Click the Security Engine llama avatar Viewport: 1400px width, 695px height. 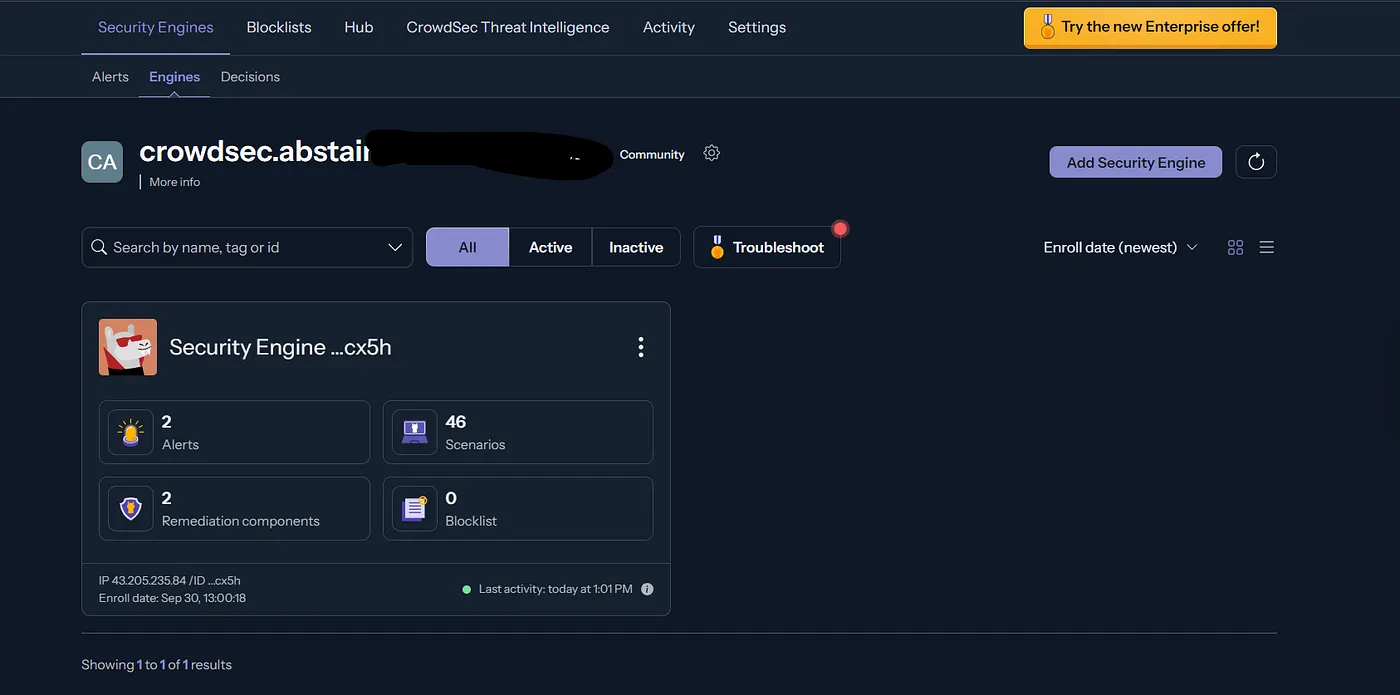click(x=128, y=347)
